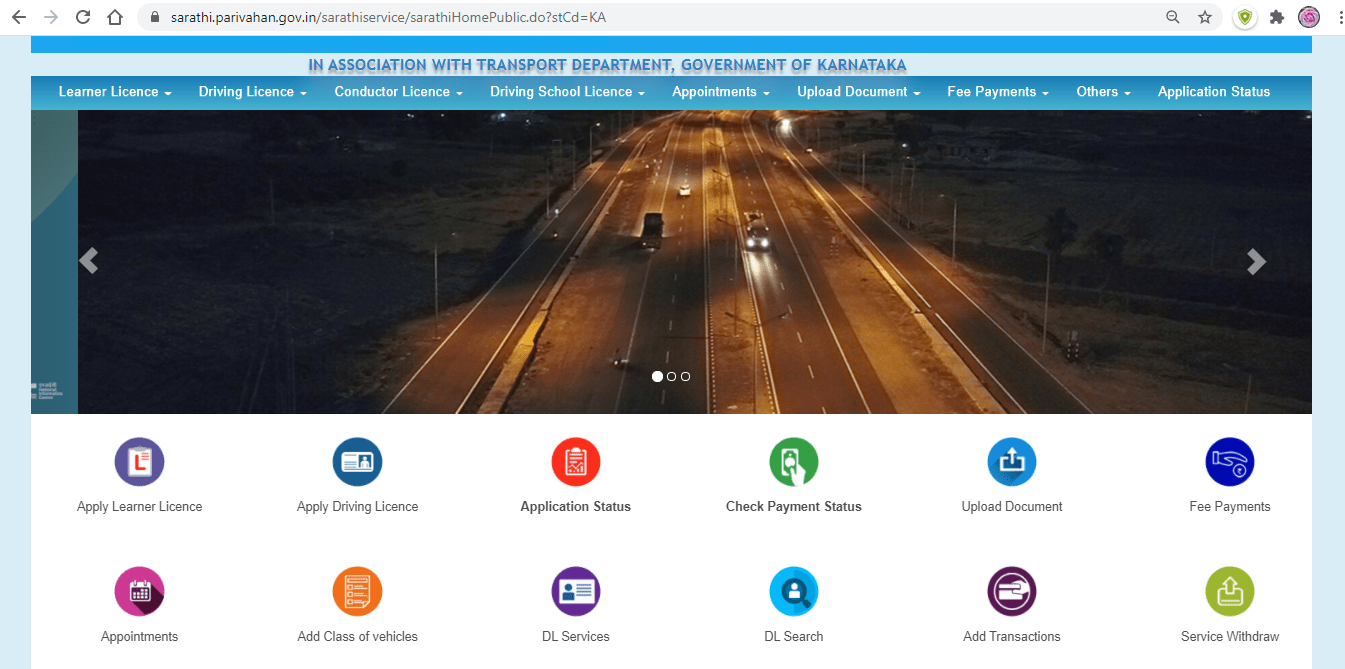Click the orange Add Class of vehicles icon
The height and width of the screenshot is (669, 1345).
[x=357, y=591]
